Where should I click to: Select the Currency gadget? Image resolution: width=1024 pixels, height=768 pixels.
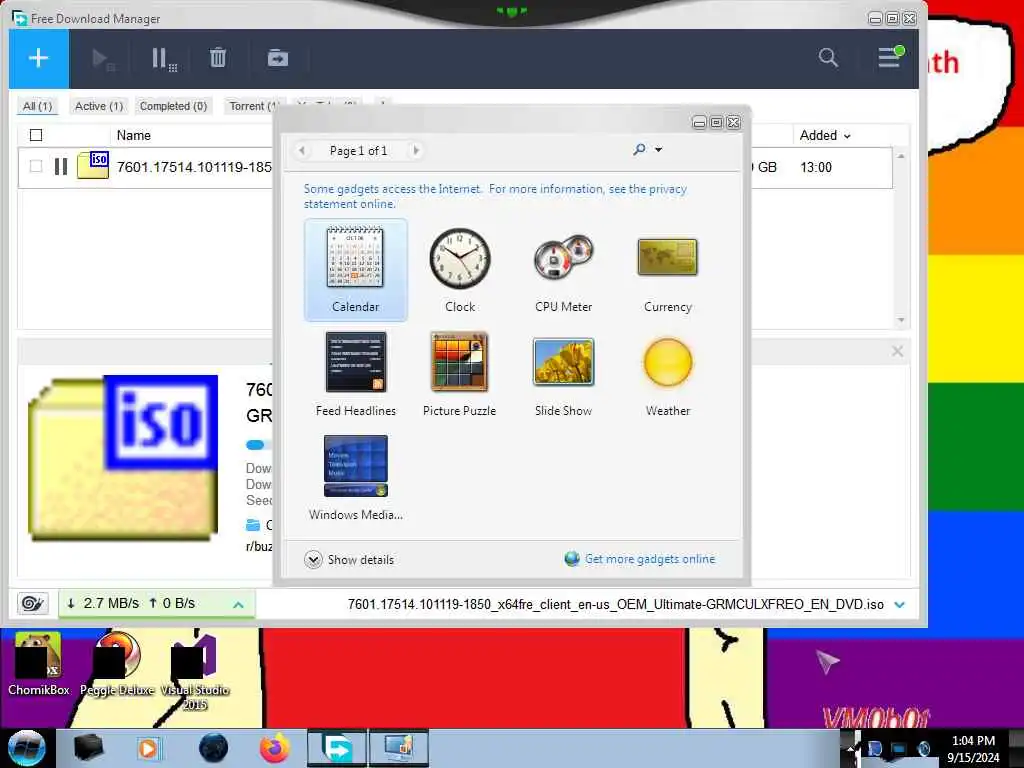667,270
